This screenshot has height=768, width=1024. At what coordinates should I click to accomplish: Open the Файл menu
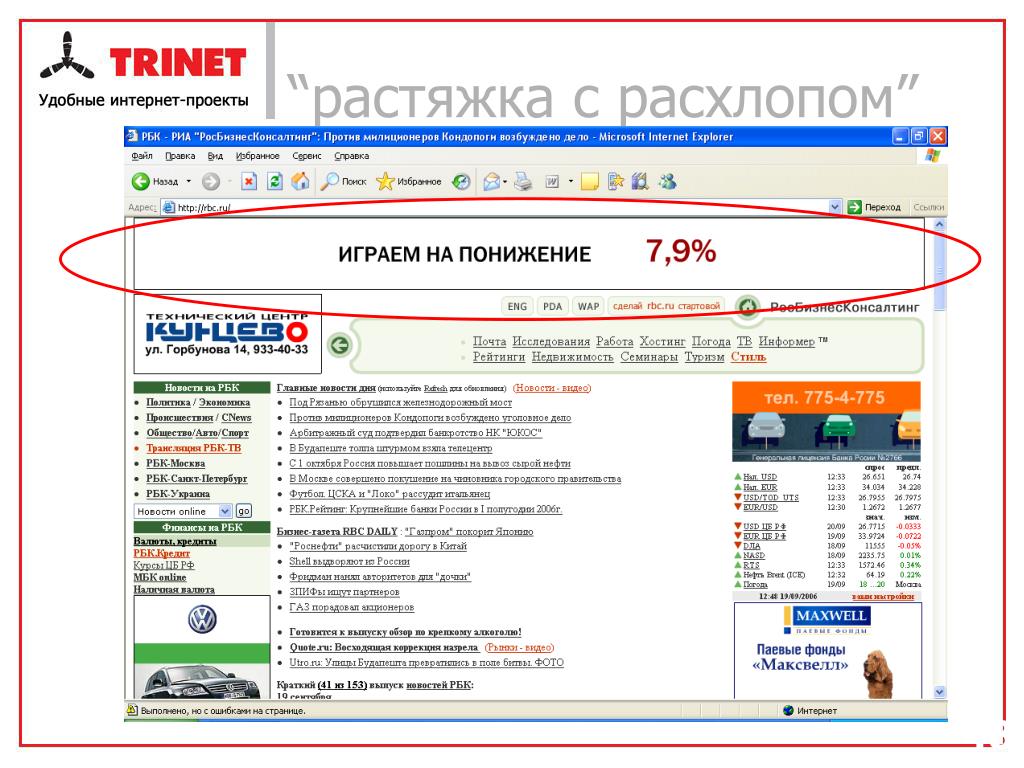tap(142, 156)
